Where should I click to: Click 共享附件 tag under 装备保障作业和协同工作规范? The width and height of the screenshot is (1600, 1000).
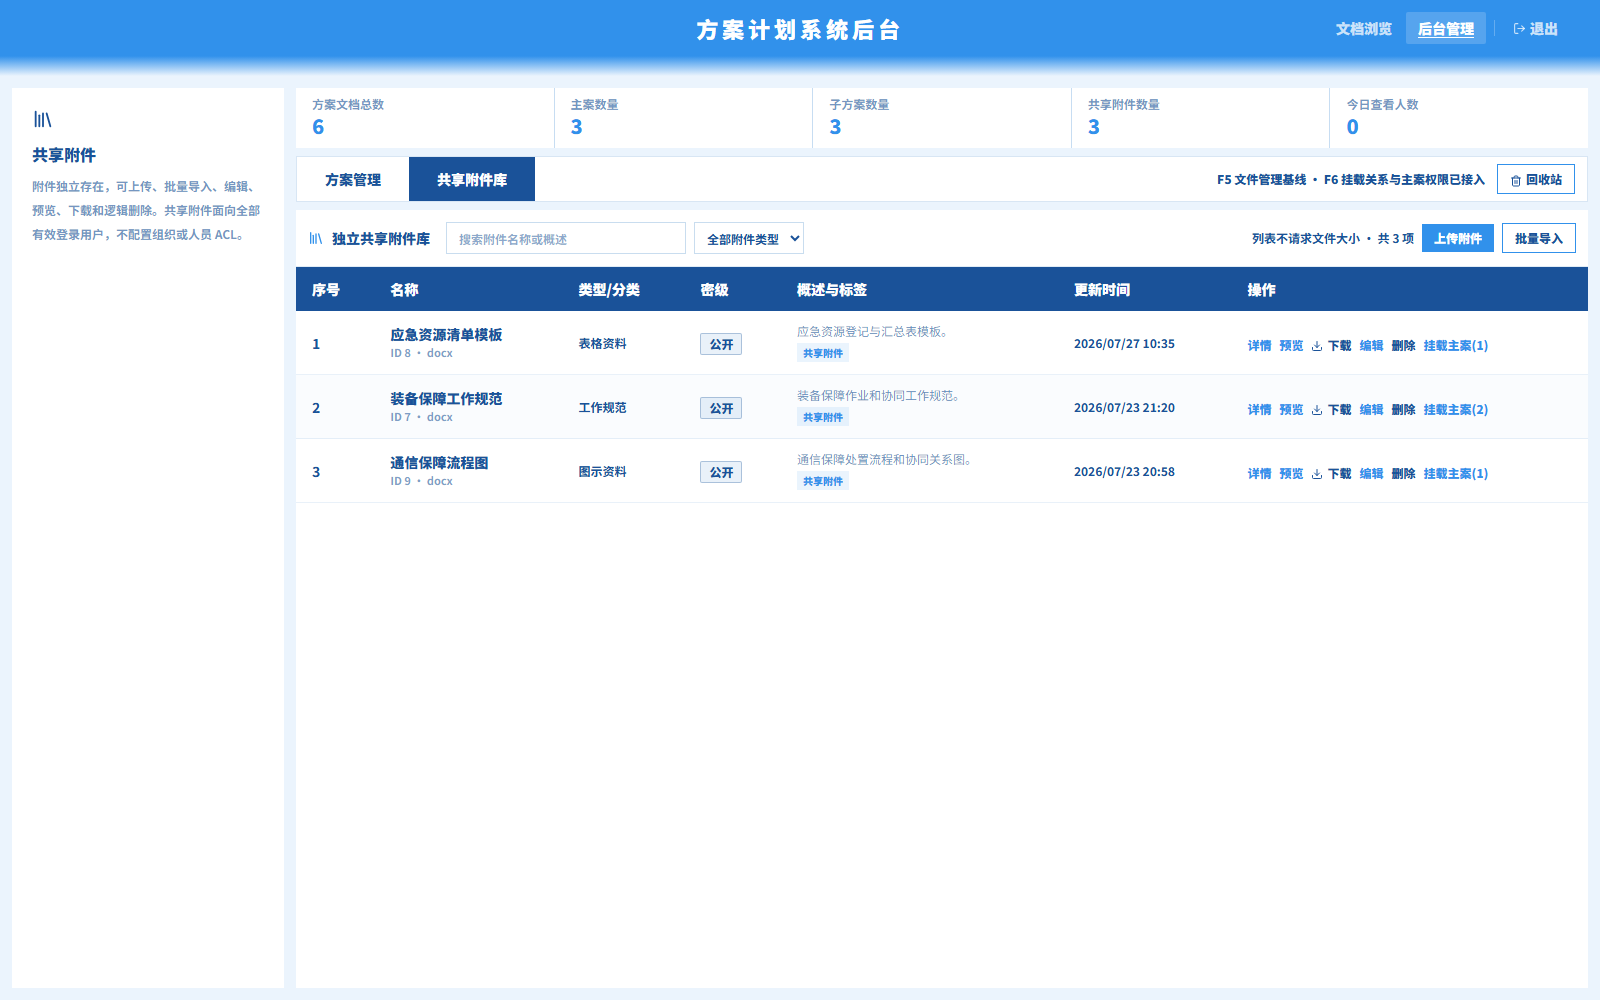823,417
